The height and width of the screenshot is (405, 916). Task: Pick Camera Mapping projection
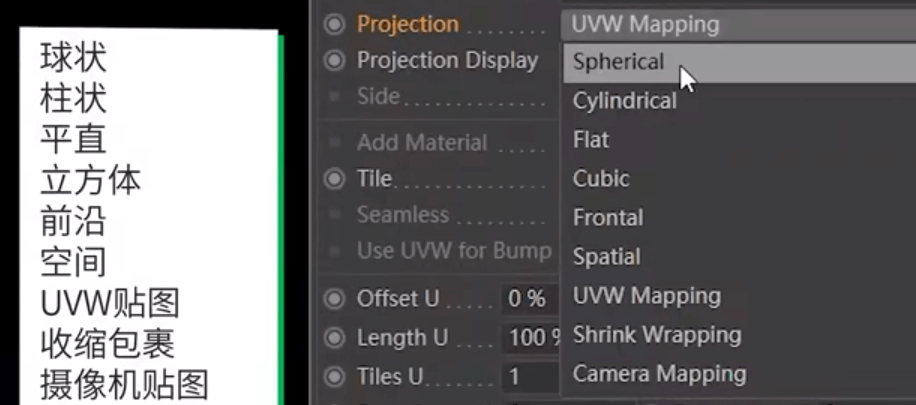tap(739, 373)
